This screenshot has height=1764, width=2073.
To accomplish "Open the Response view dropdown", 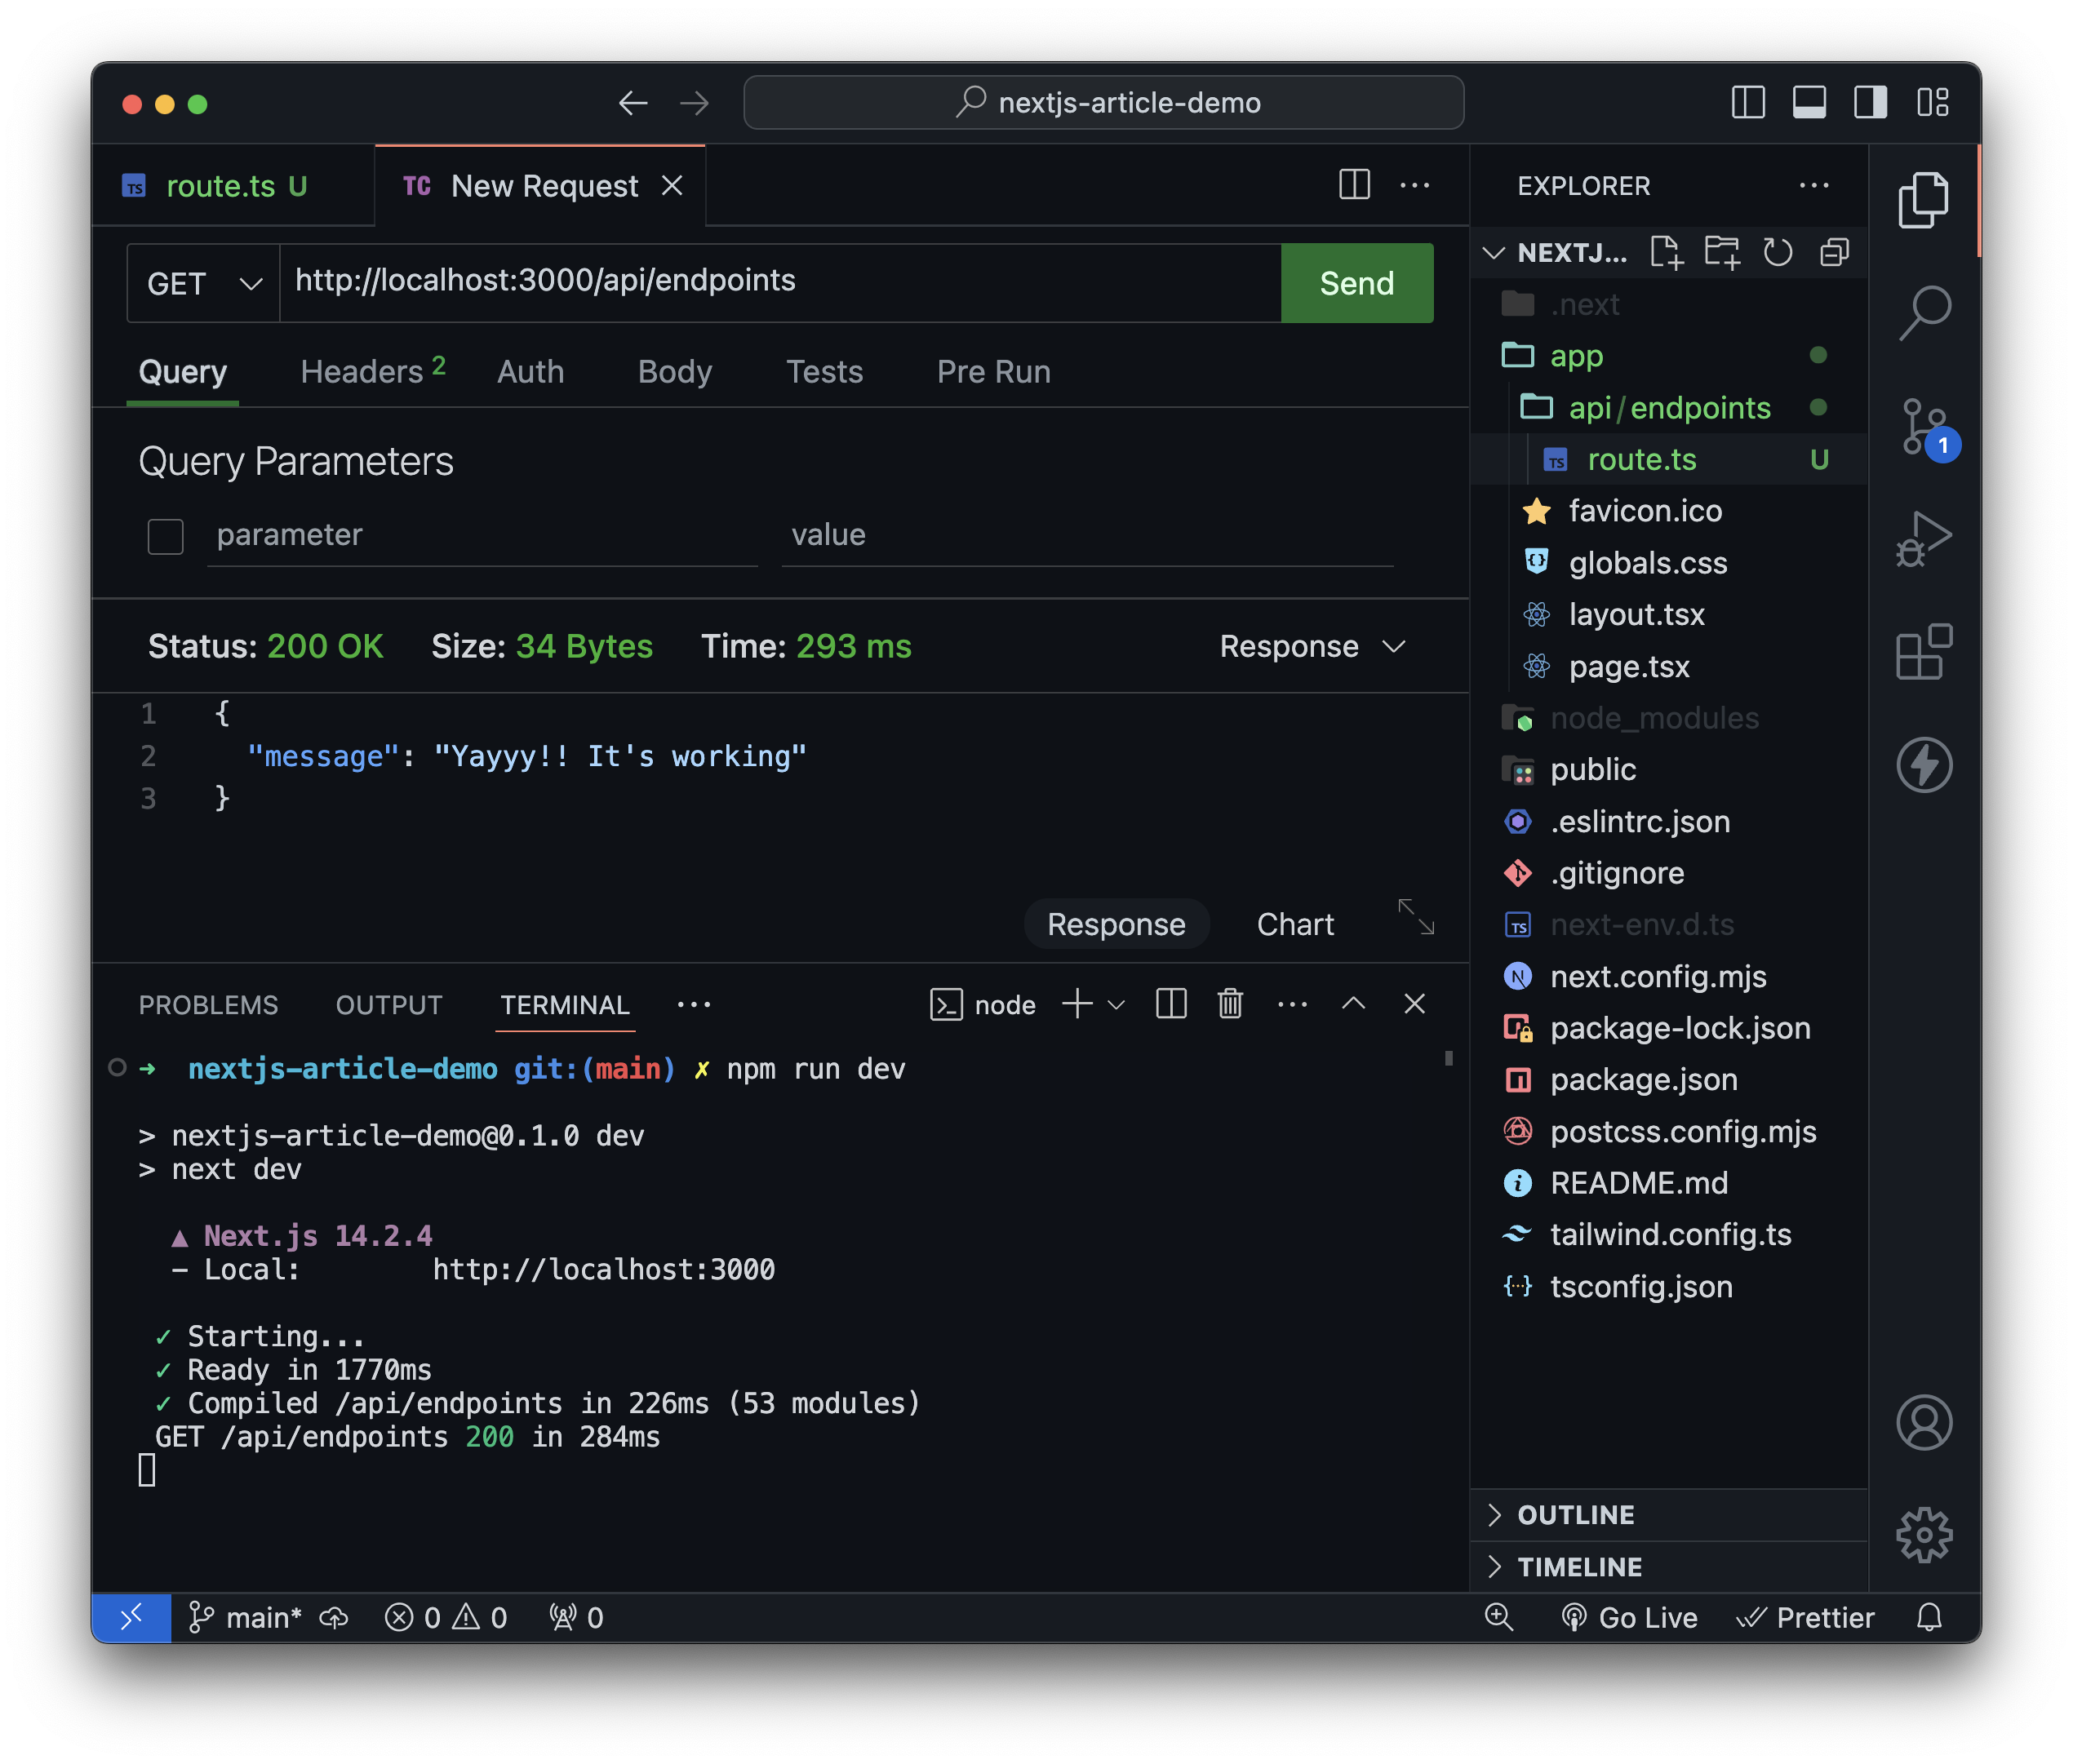I will point(1312,646).
